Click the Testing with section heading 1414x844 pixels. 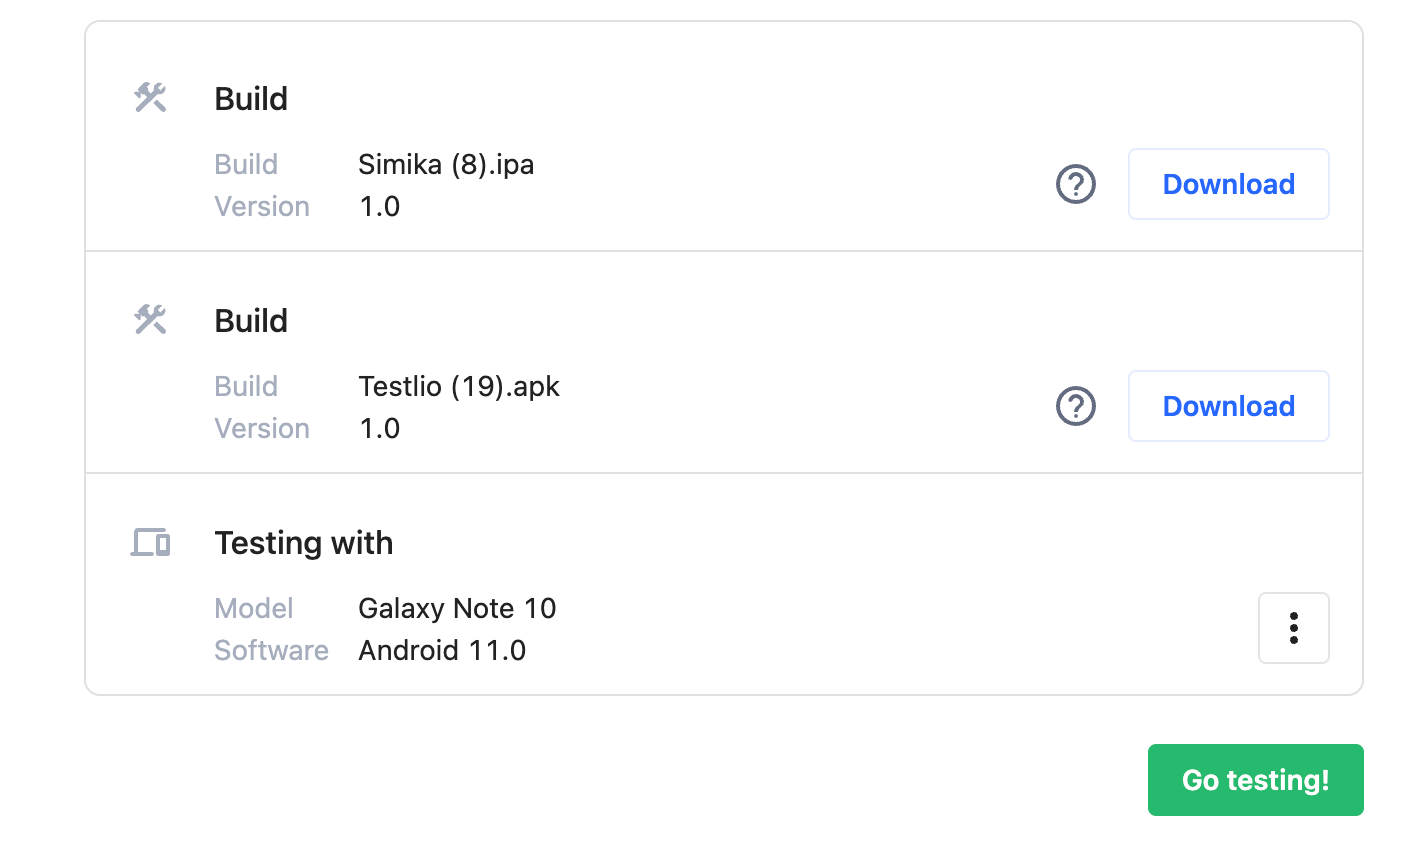304,542
